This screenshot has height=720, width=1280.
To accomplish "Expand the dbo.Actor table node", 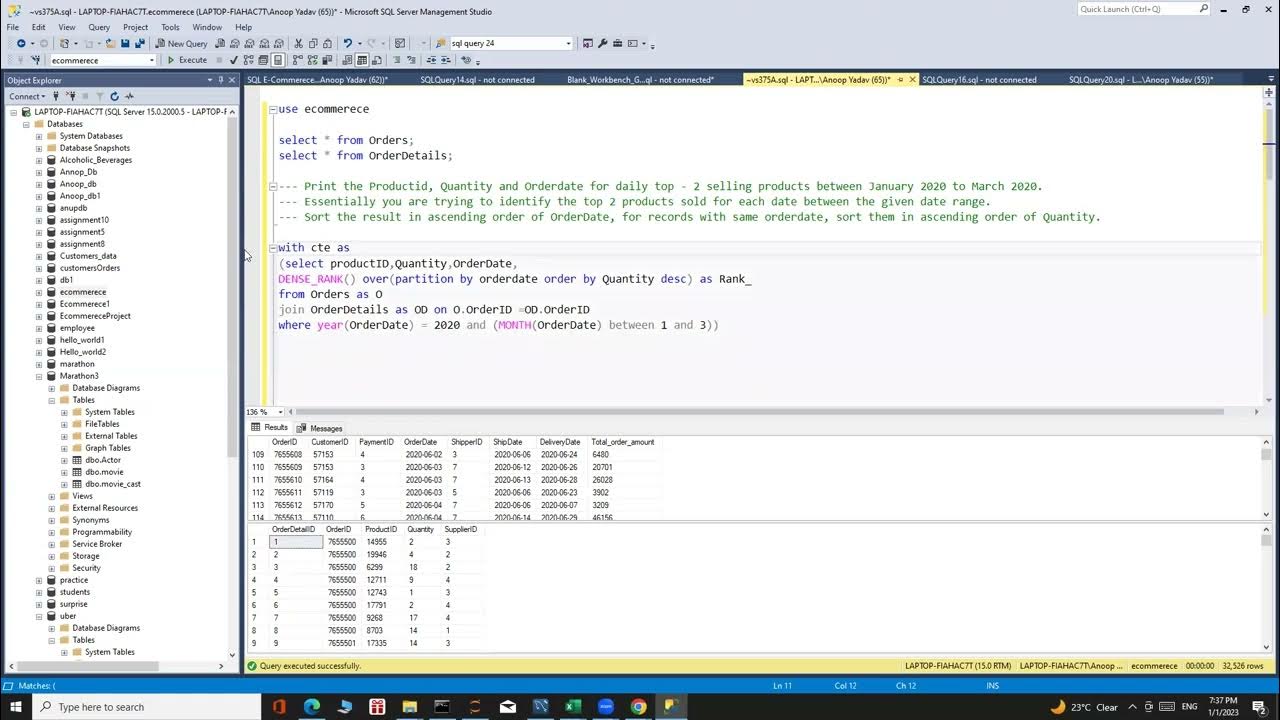I will (64, 460).
